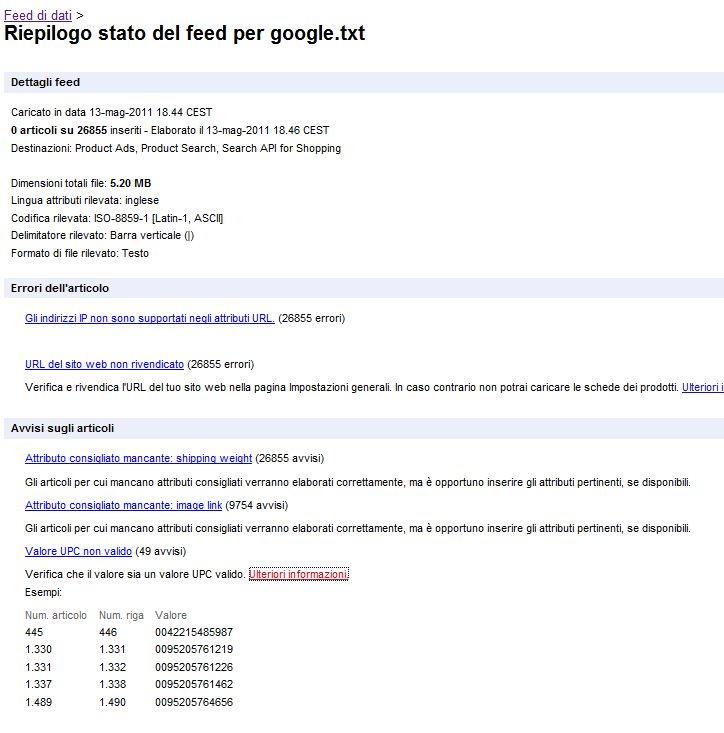Click article number '1.337' cell
The height and width of the screenshot is (733, 724).
[x=38, y=684]
